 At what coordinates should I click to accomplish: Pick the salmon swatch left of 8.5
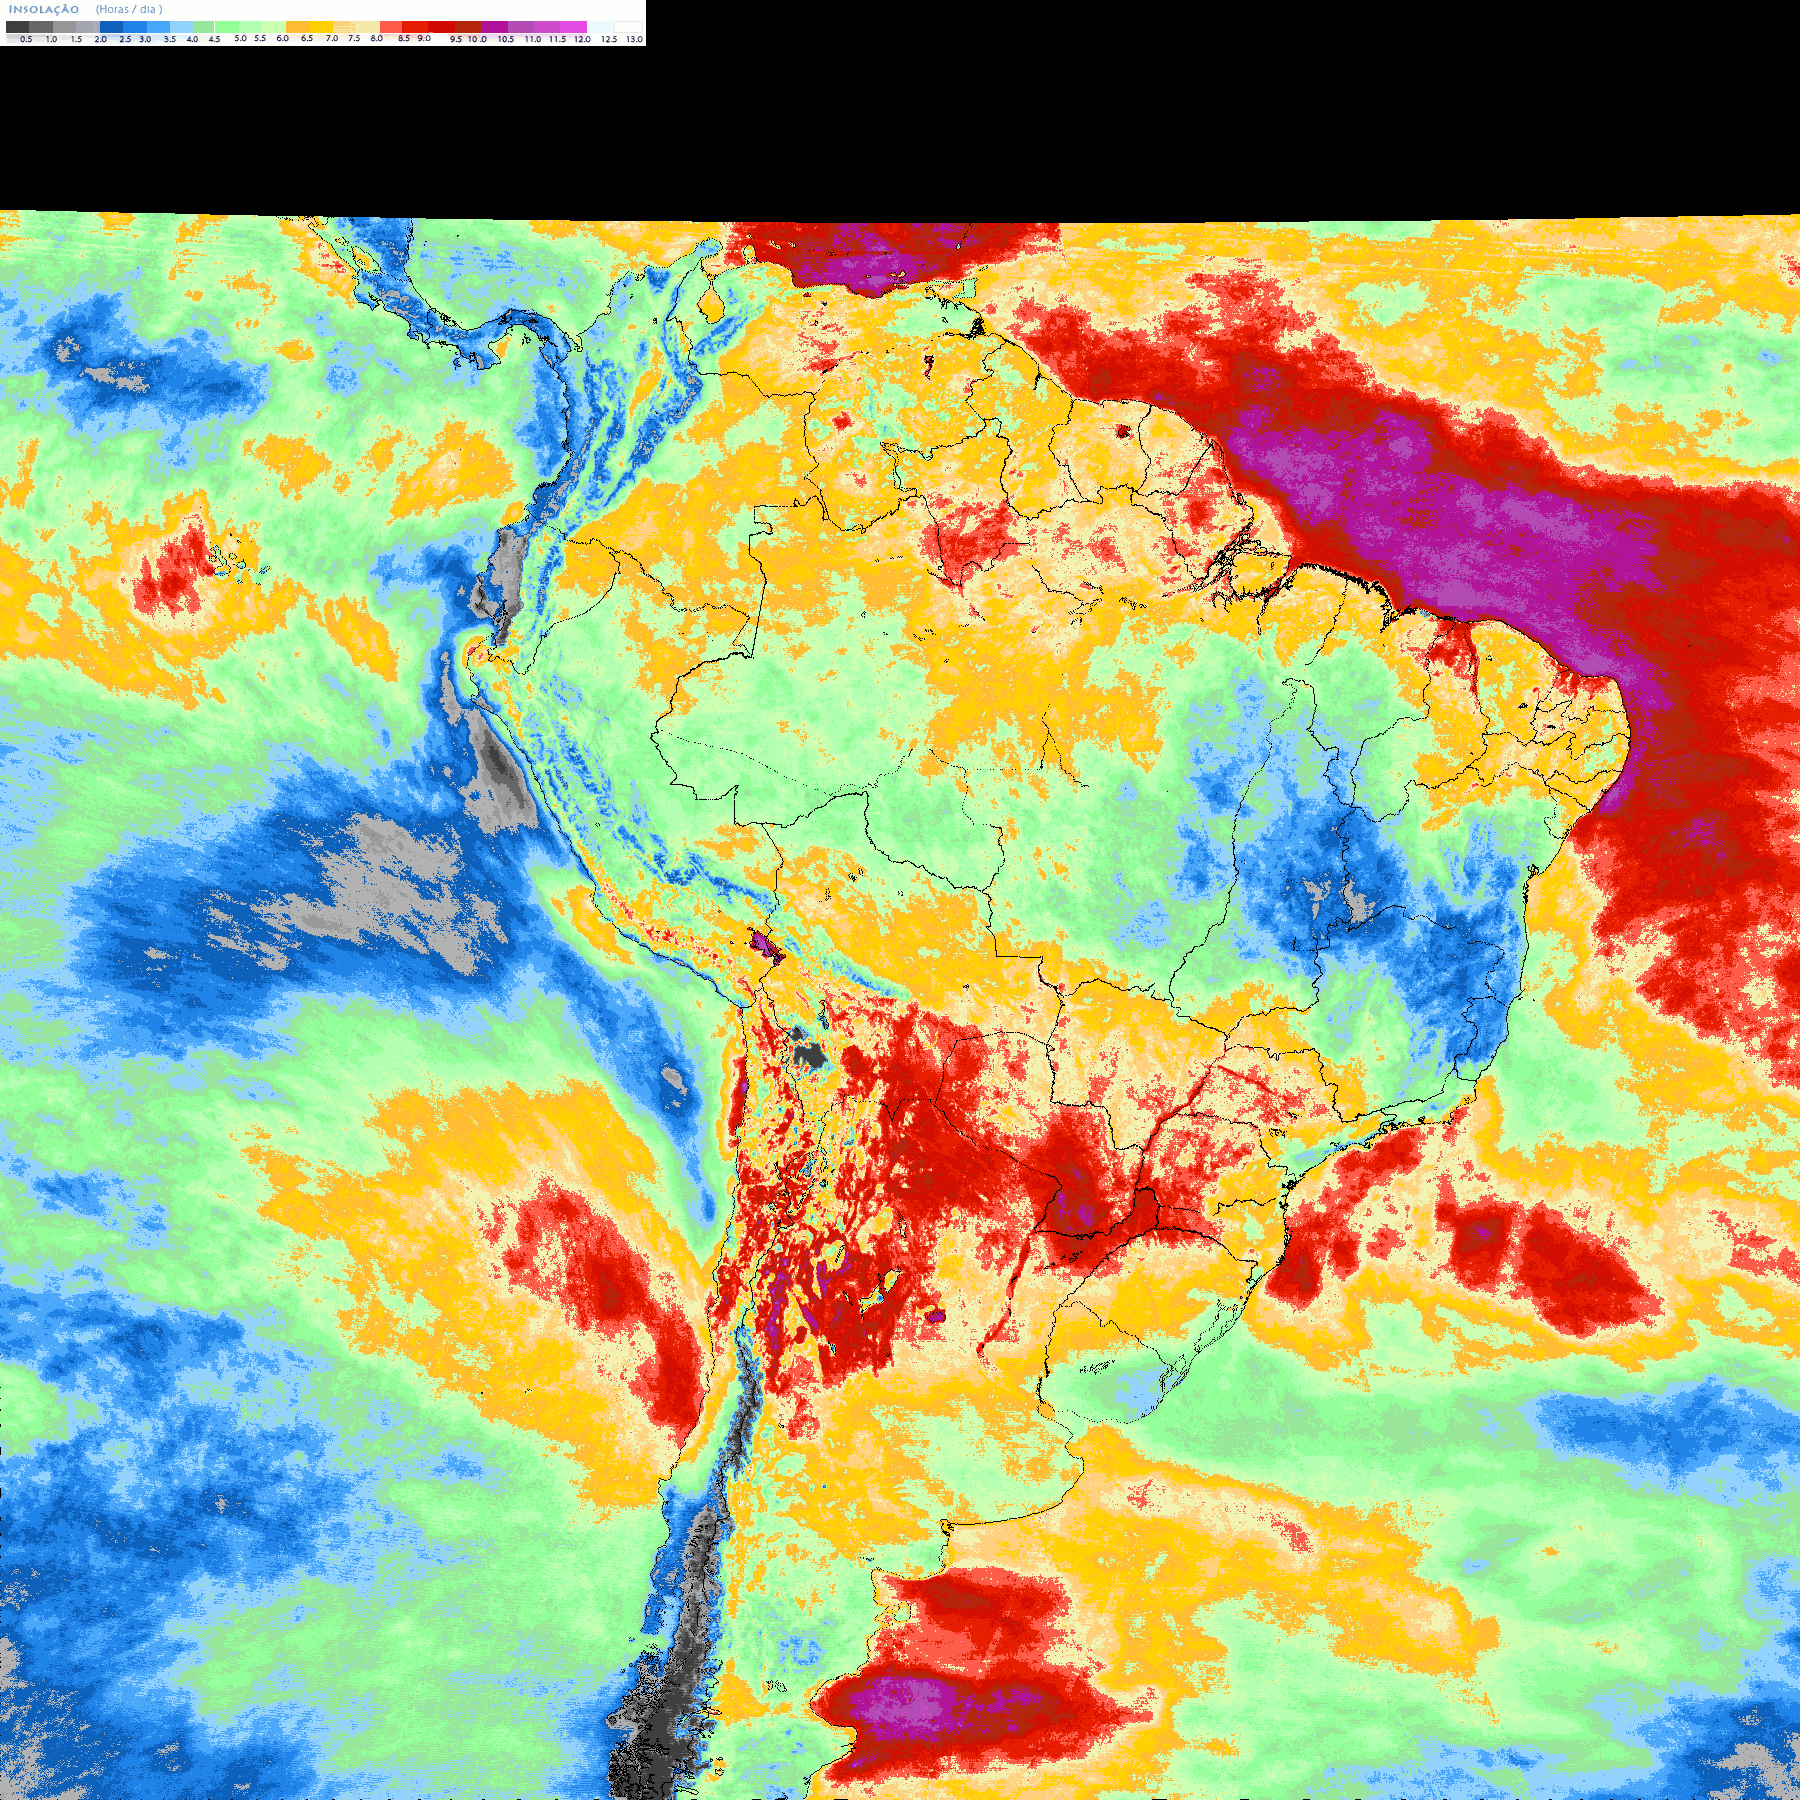coord(391,27)
